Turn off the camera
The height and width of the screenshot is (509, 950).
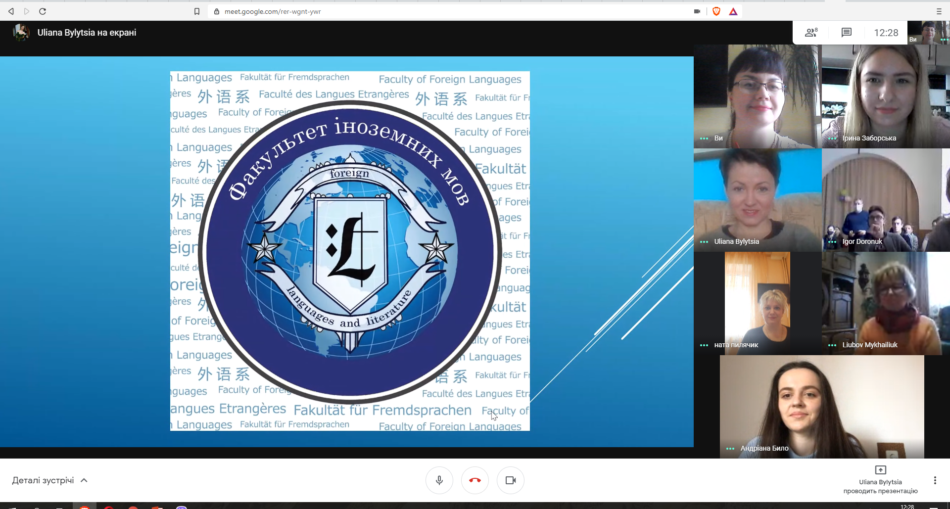[x=510, y=480]
